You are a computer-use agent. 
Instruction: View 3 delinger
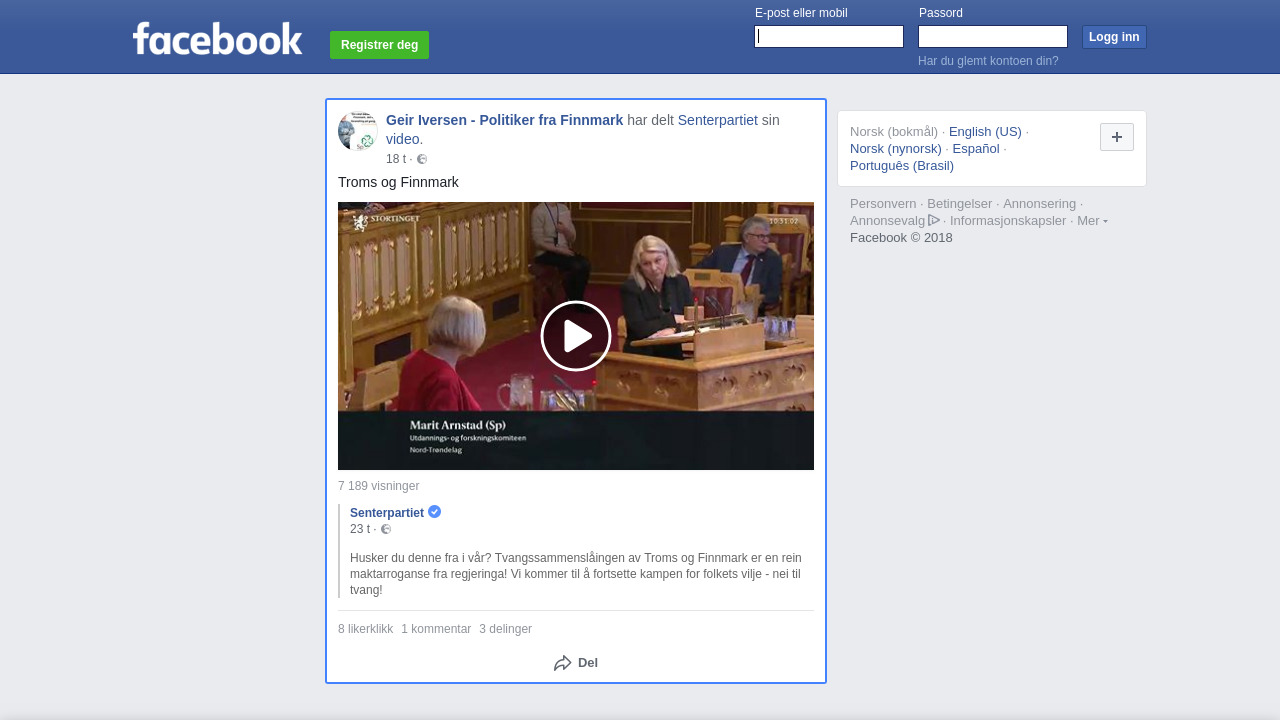pos(505,629)
